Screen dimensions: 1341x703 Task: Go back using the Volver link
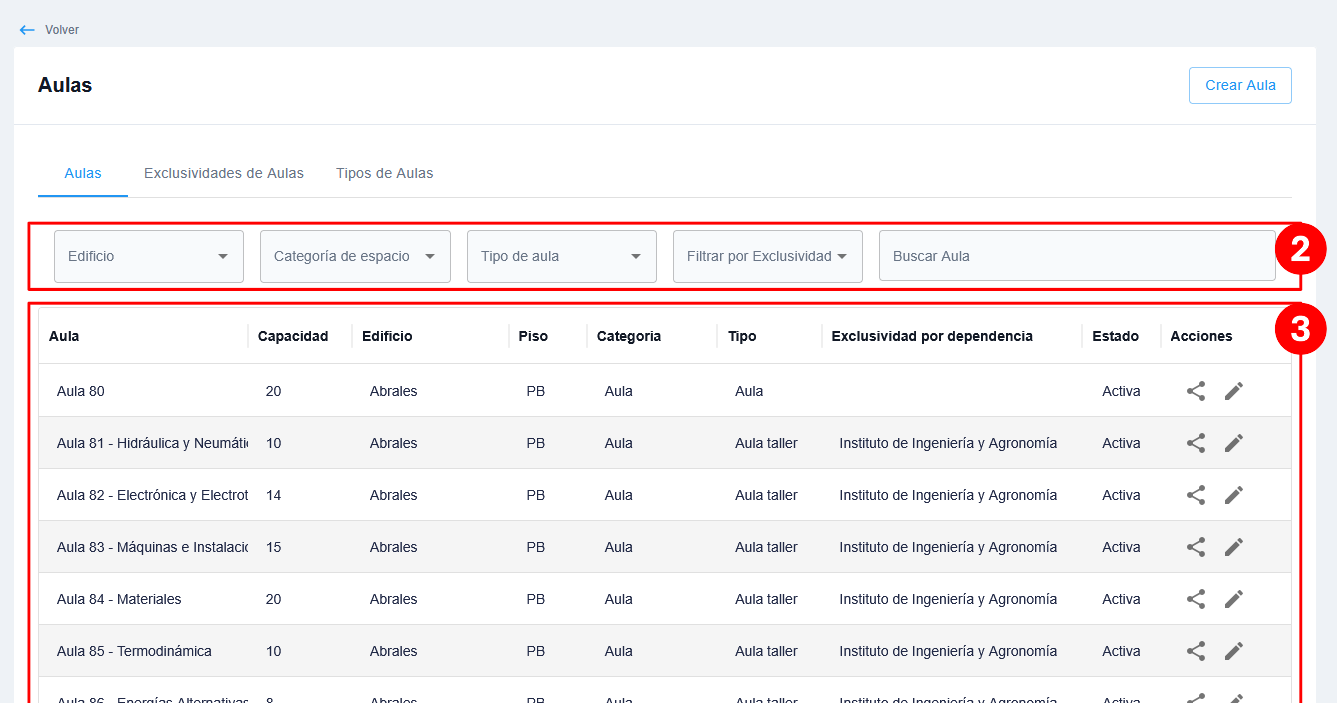pos(62,30)
